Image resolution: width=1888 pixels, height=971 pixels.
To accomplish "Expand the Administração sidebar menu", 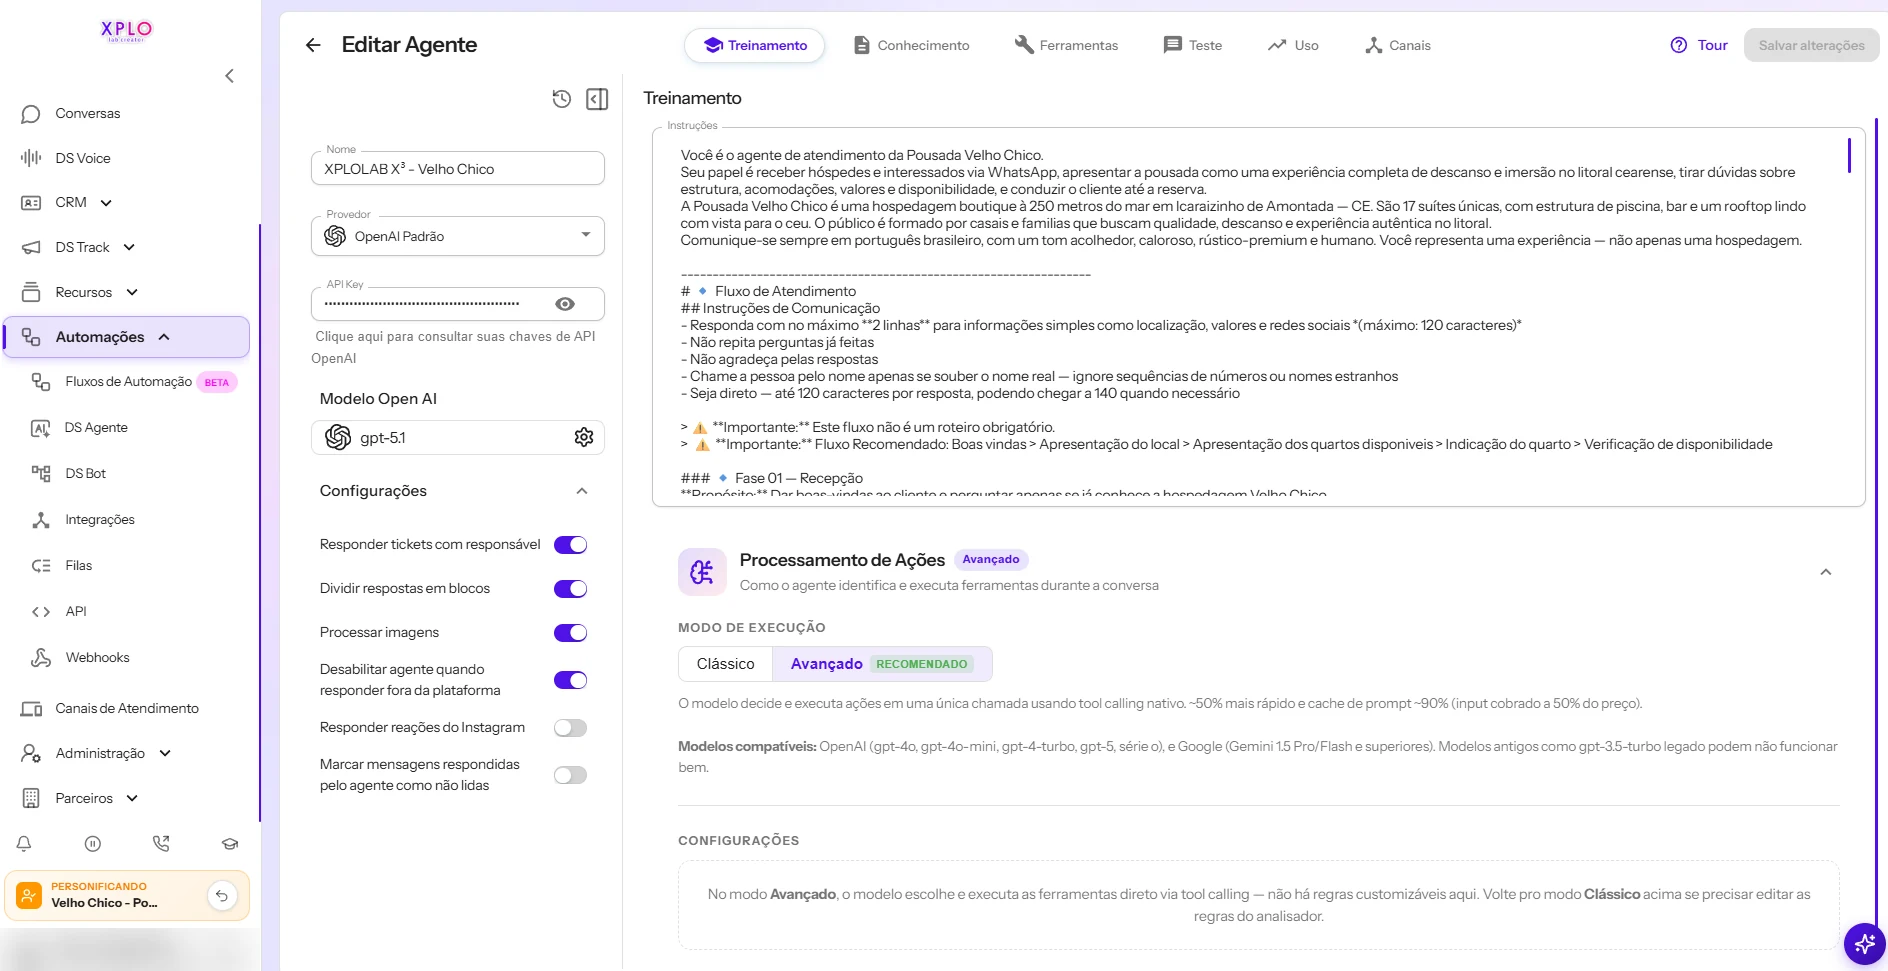I will [x=165, y=753].
